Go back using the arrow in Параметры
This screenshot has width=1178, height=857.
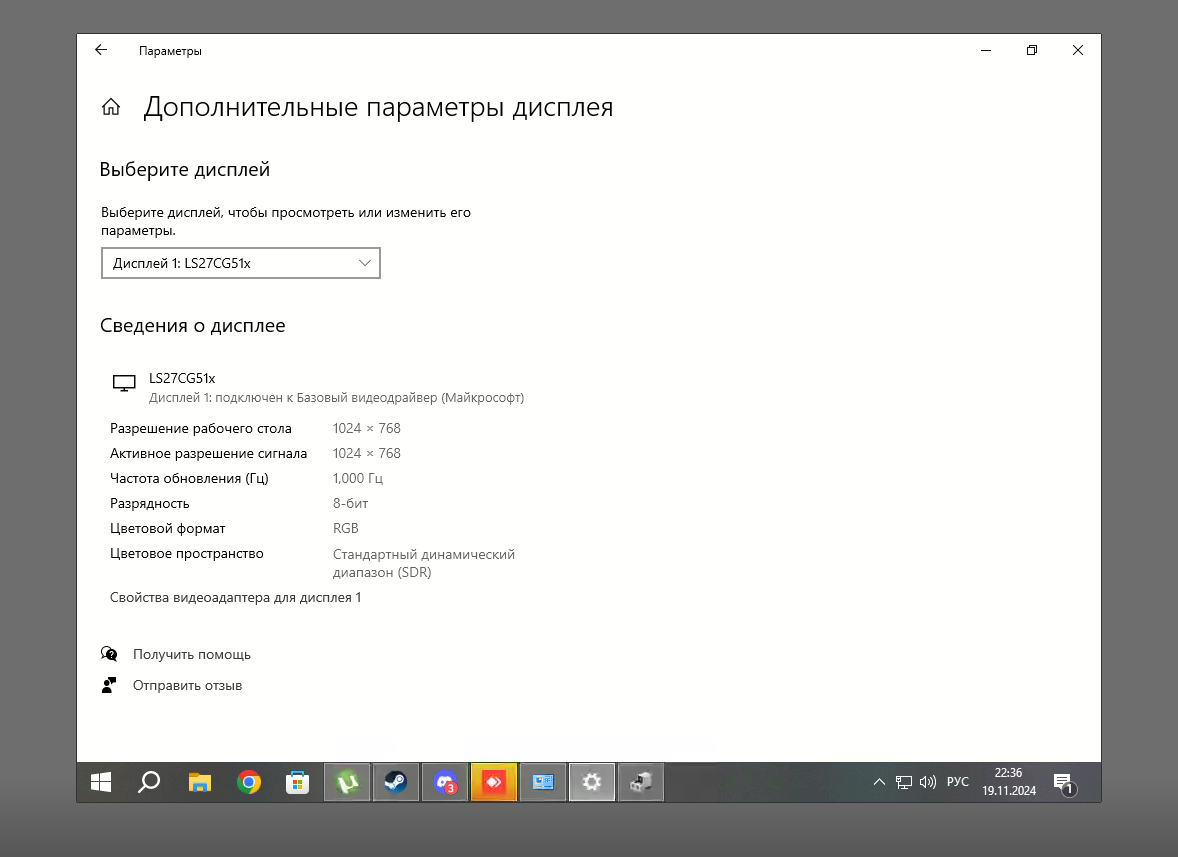[x=101, y=50]
